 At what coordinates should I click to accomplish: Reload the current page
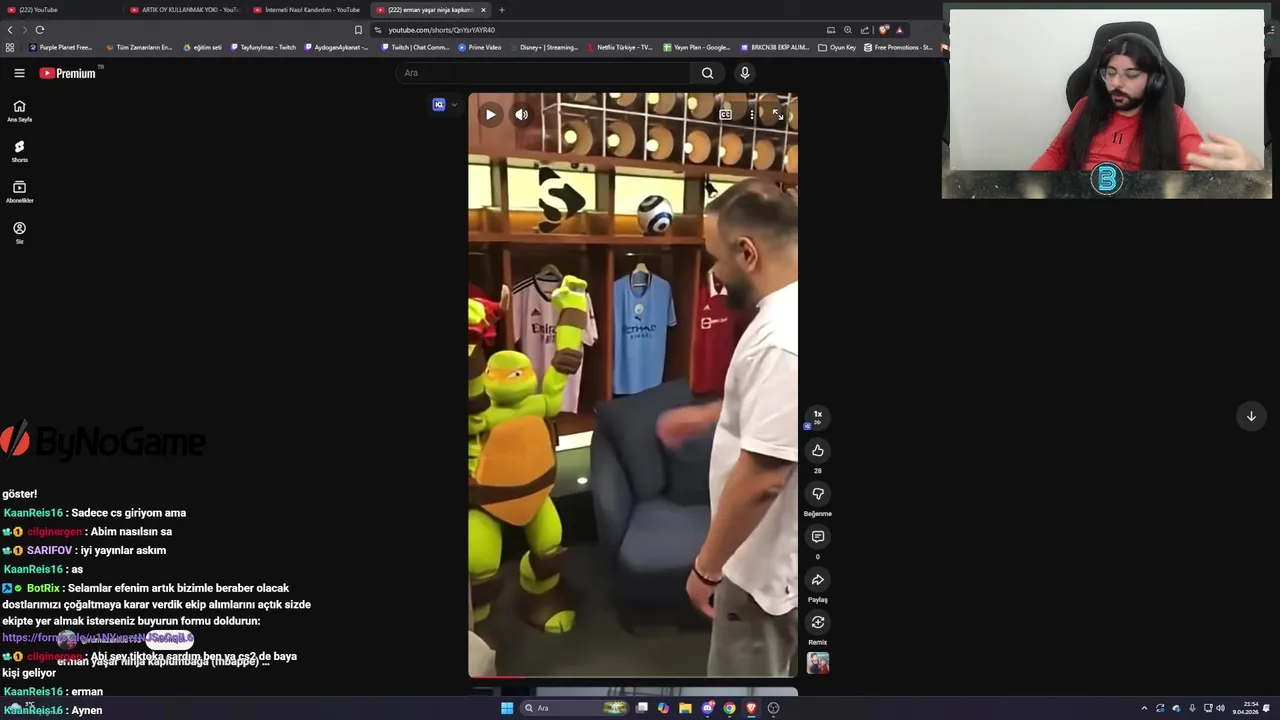point(39,30)
